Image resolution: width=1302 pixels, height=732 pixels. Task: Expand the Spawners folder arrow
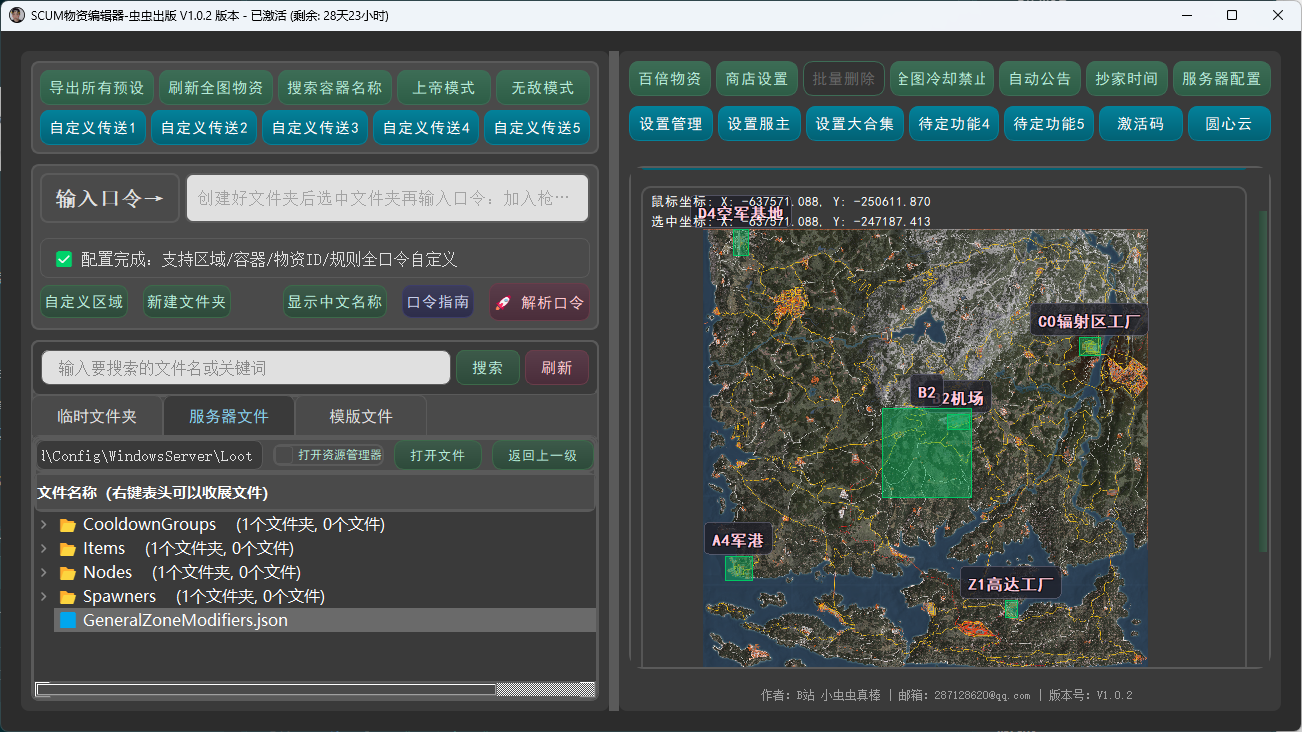point(43,597)
